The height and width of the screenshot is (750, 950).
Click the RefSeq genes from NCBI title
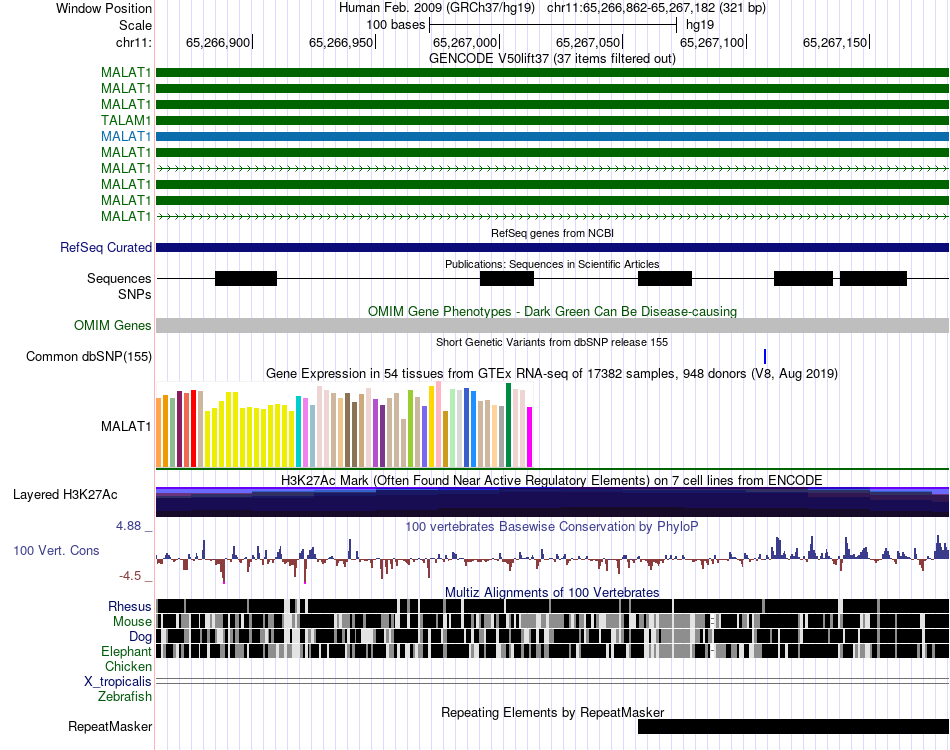click(x=552, y=233)
